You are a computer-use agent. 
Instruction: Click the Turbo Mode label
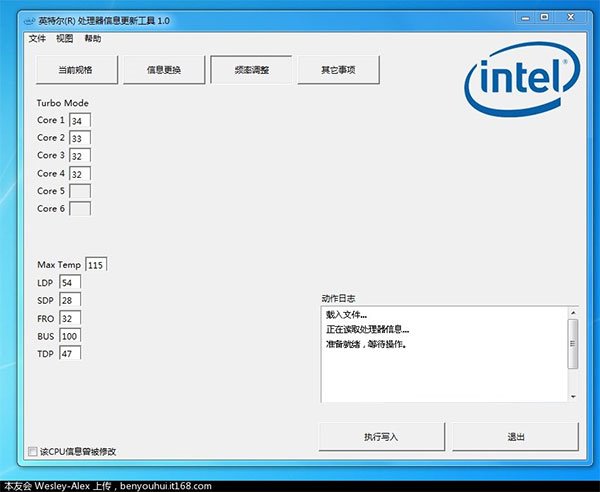click(x=63, y=103)
